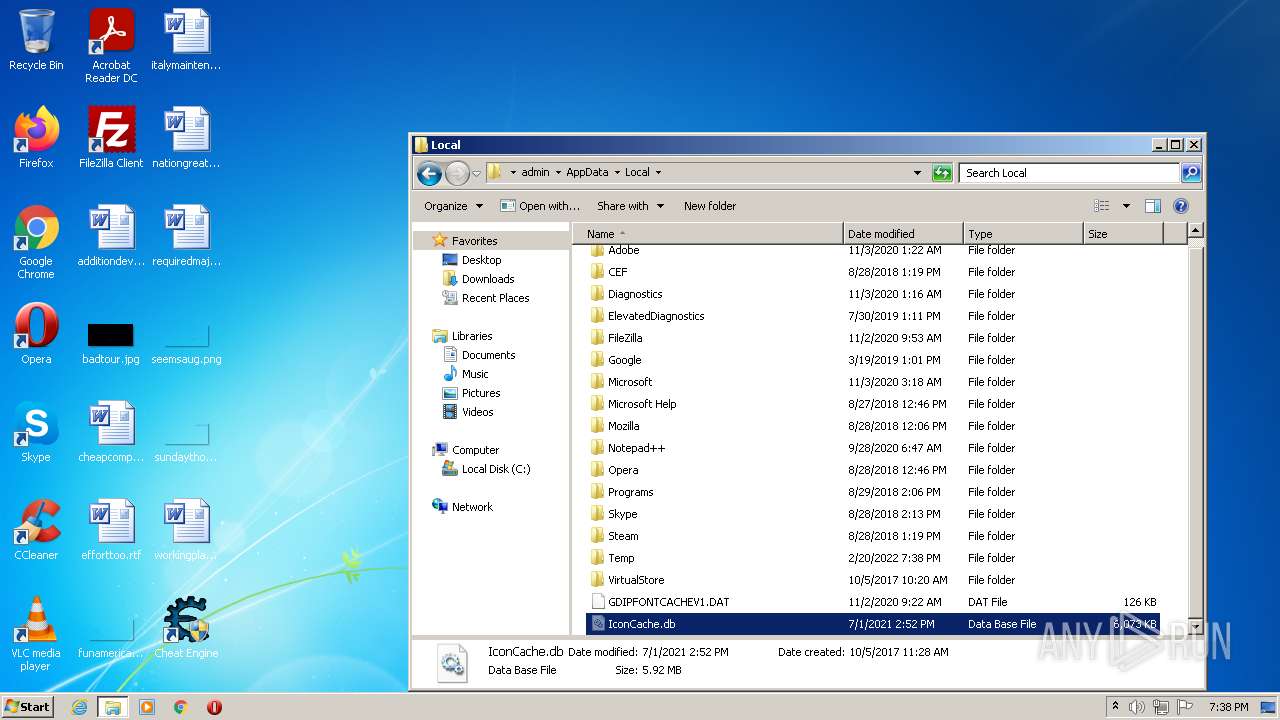Expand the address bar history dropdown

tap(917, 173)
